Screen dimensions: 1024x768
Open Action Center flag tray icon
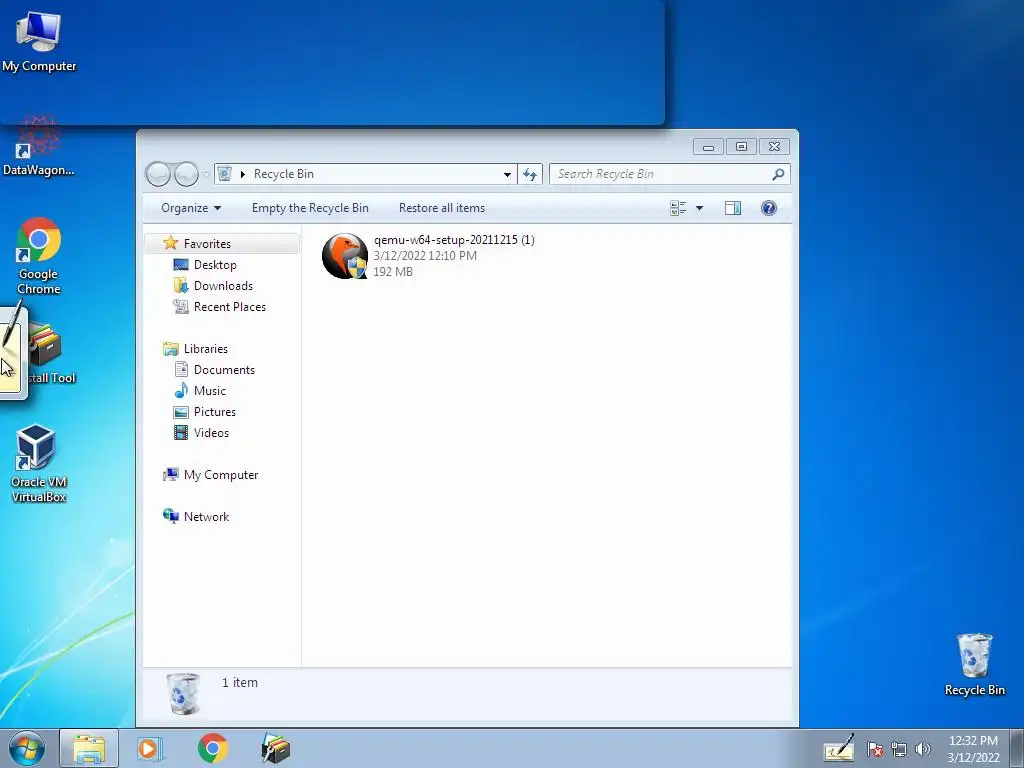(x=875, y=749)
